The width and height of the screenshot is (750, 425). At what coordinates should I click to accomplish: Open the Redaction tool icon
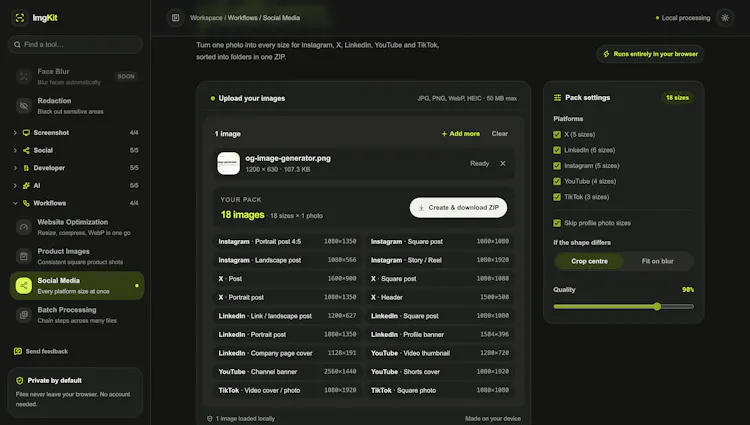point(23,106)
